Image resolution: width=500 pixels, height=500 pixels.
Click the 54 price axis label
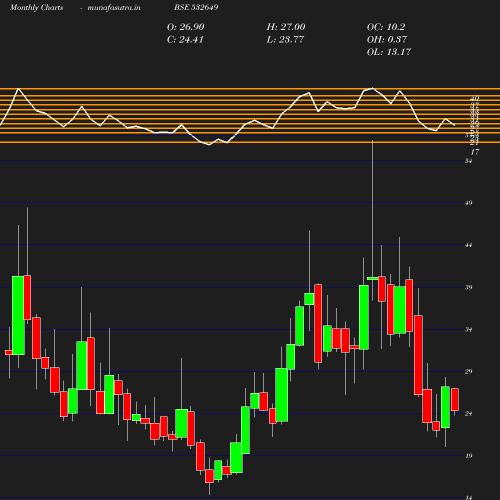click(x=469, y=161)
